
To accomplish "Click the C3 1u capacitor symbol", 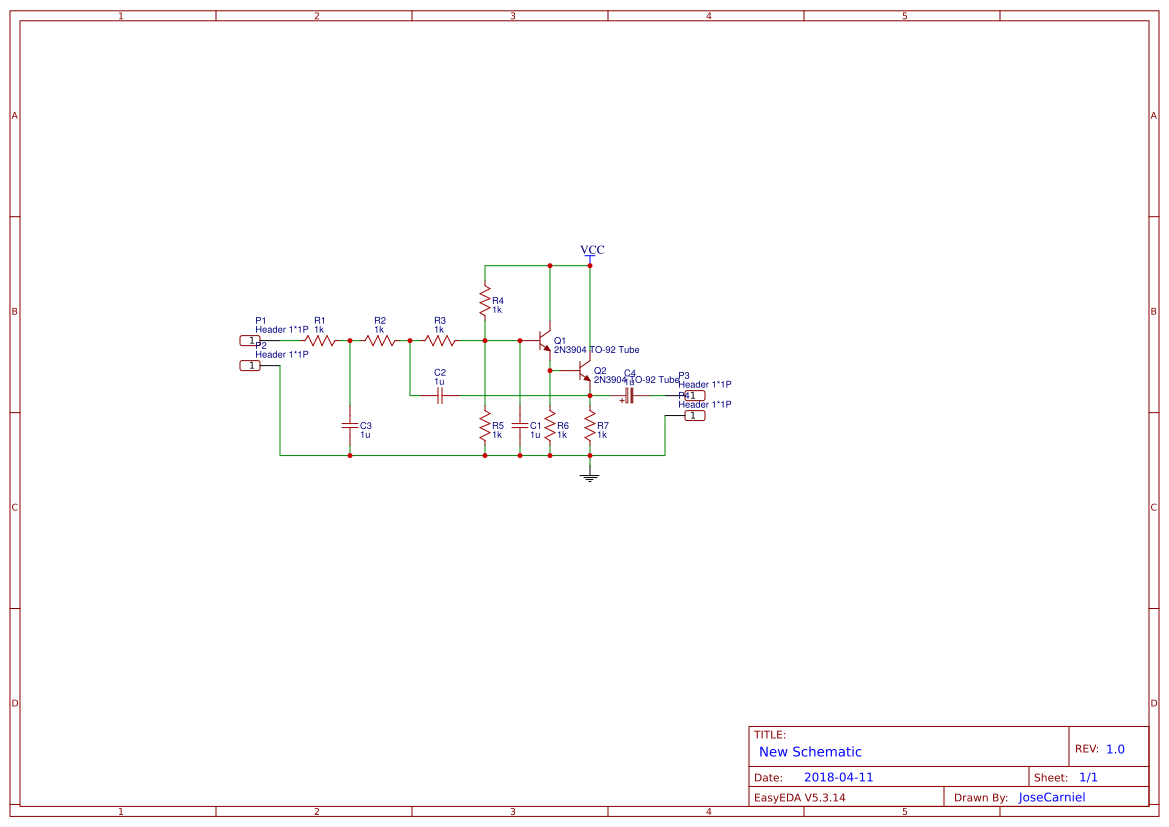I will pyautogui.click(x=350, y=427).
